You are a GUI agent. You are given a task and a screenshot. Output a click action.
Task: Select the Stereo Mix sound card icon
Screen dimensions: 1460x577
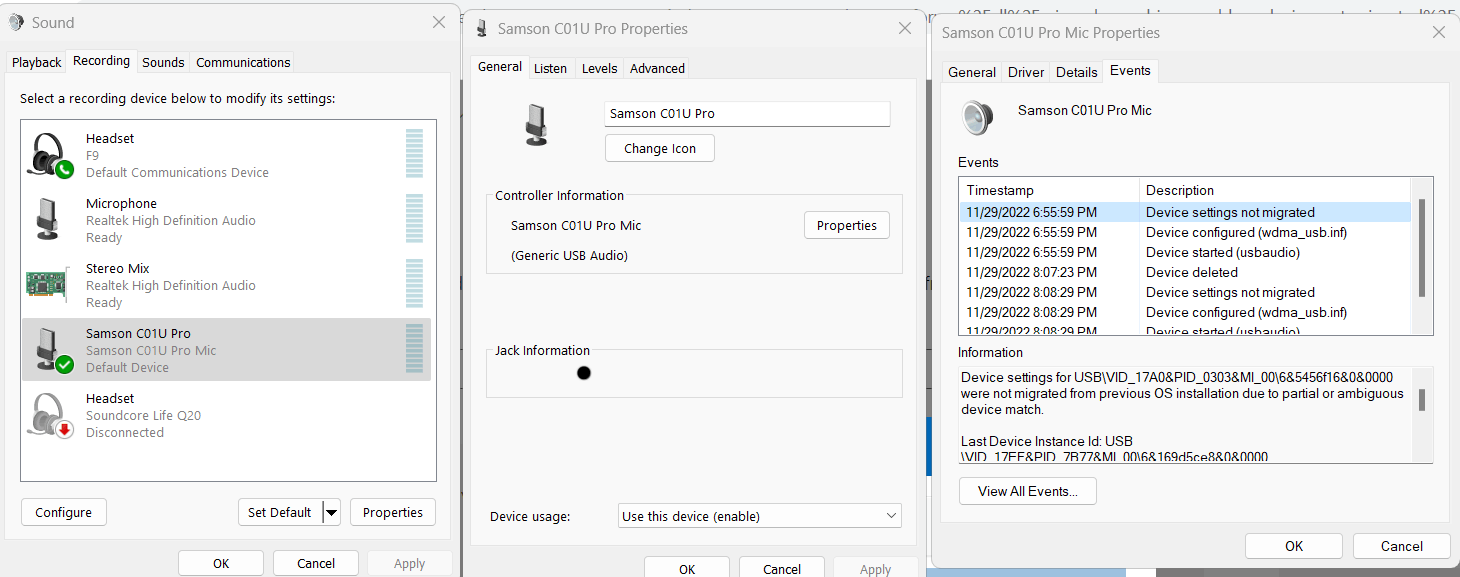click(46, 285)
